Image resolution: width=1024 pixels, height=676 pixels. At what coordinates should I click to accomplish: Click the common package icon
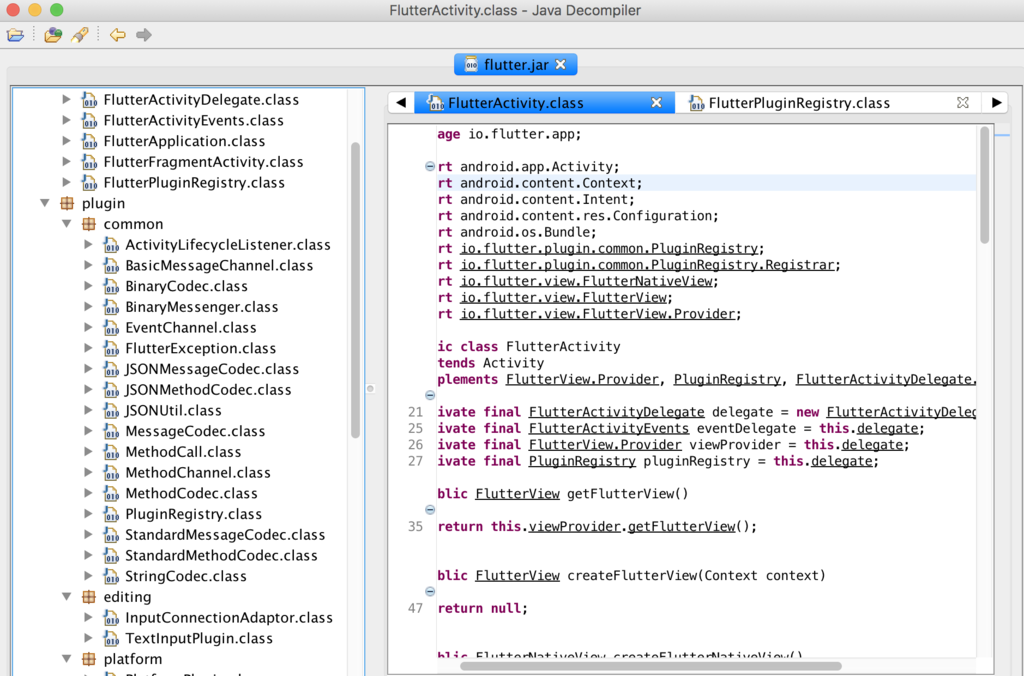tap(89, 224)
